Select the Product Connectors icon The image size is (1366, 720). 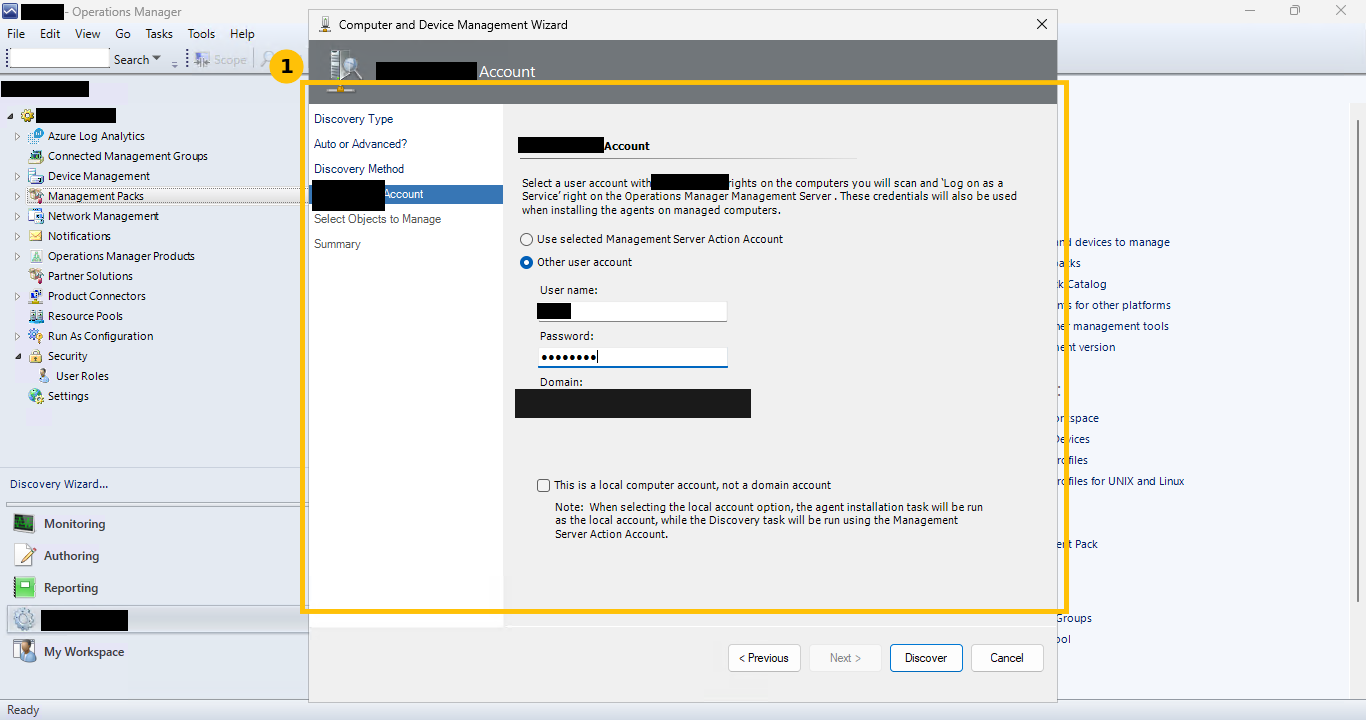coord(36,296)
